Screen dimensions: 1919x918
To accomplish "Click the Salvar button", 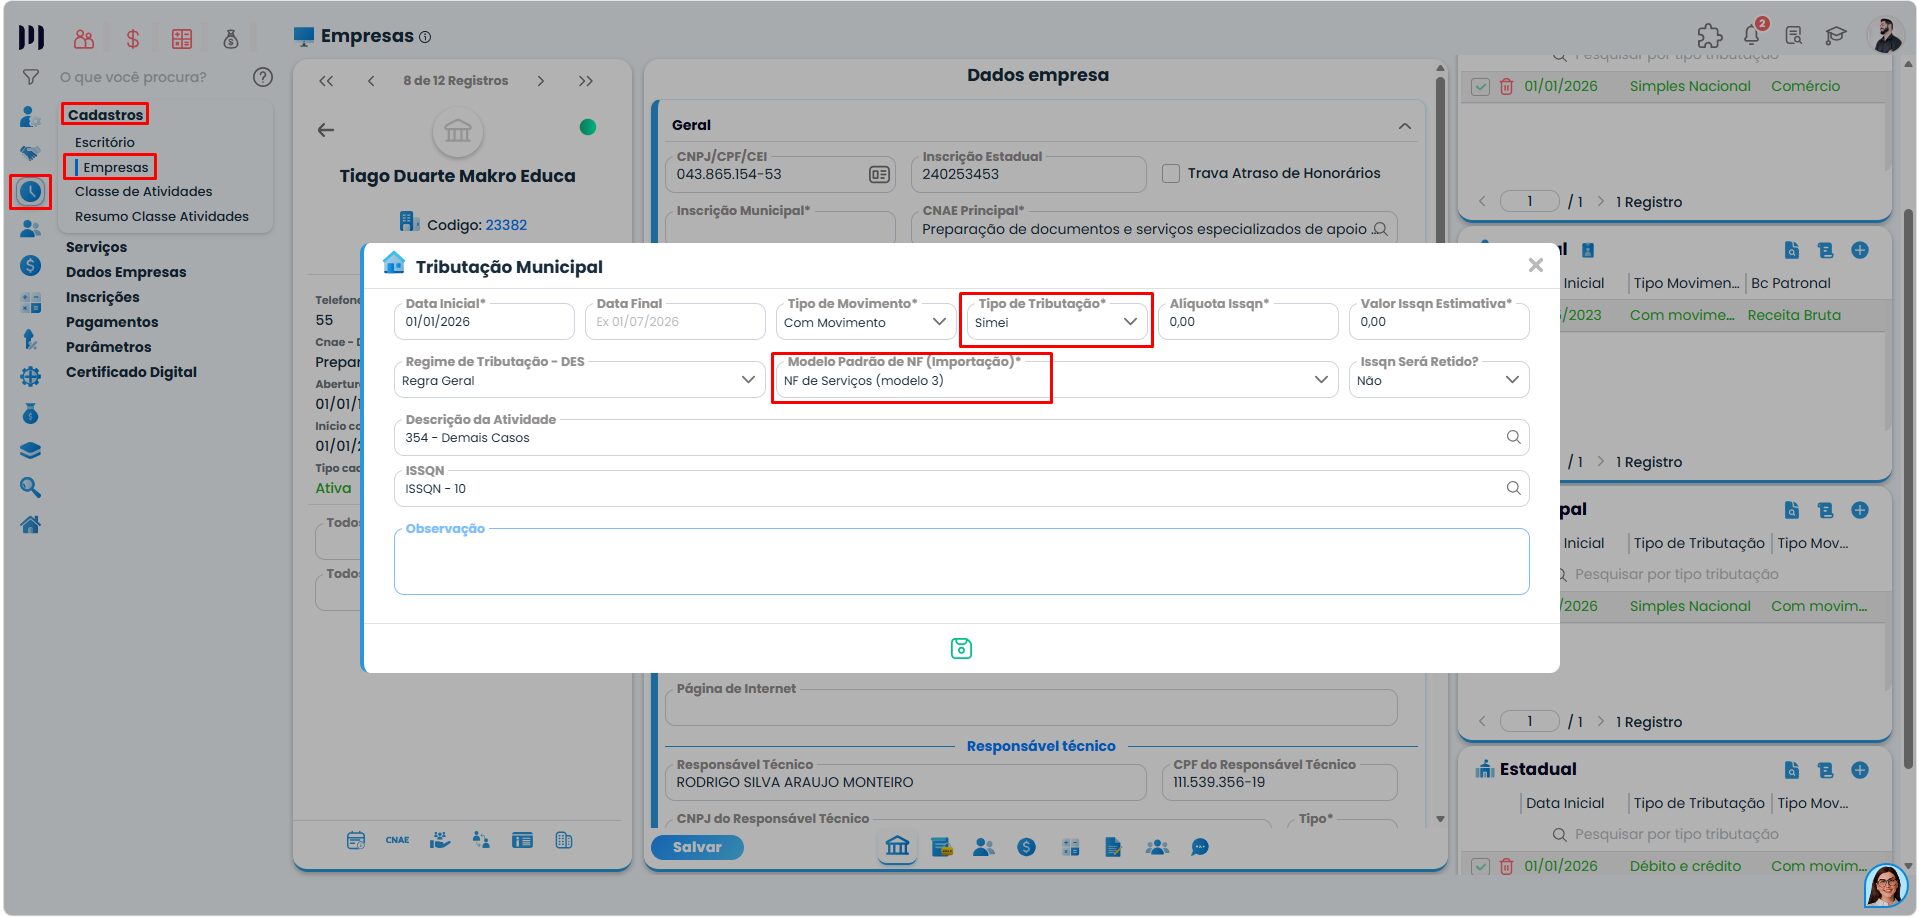I will coord(697,847).
